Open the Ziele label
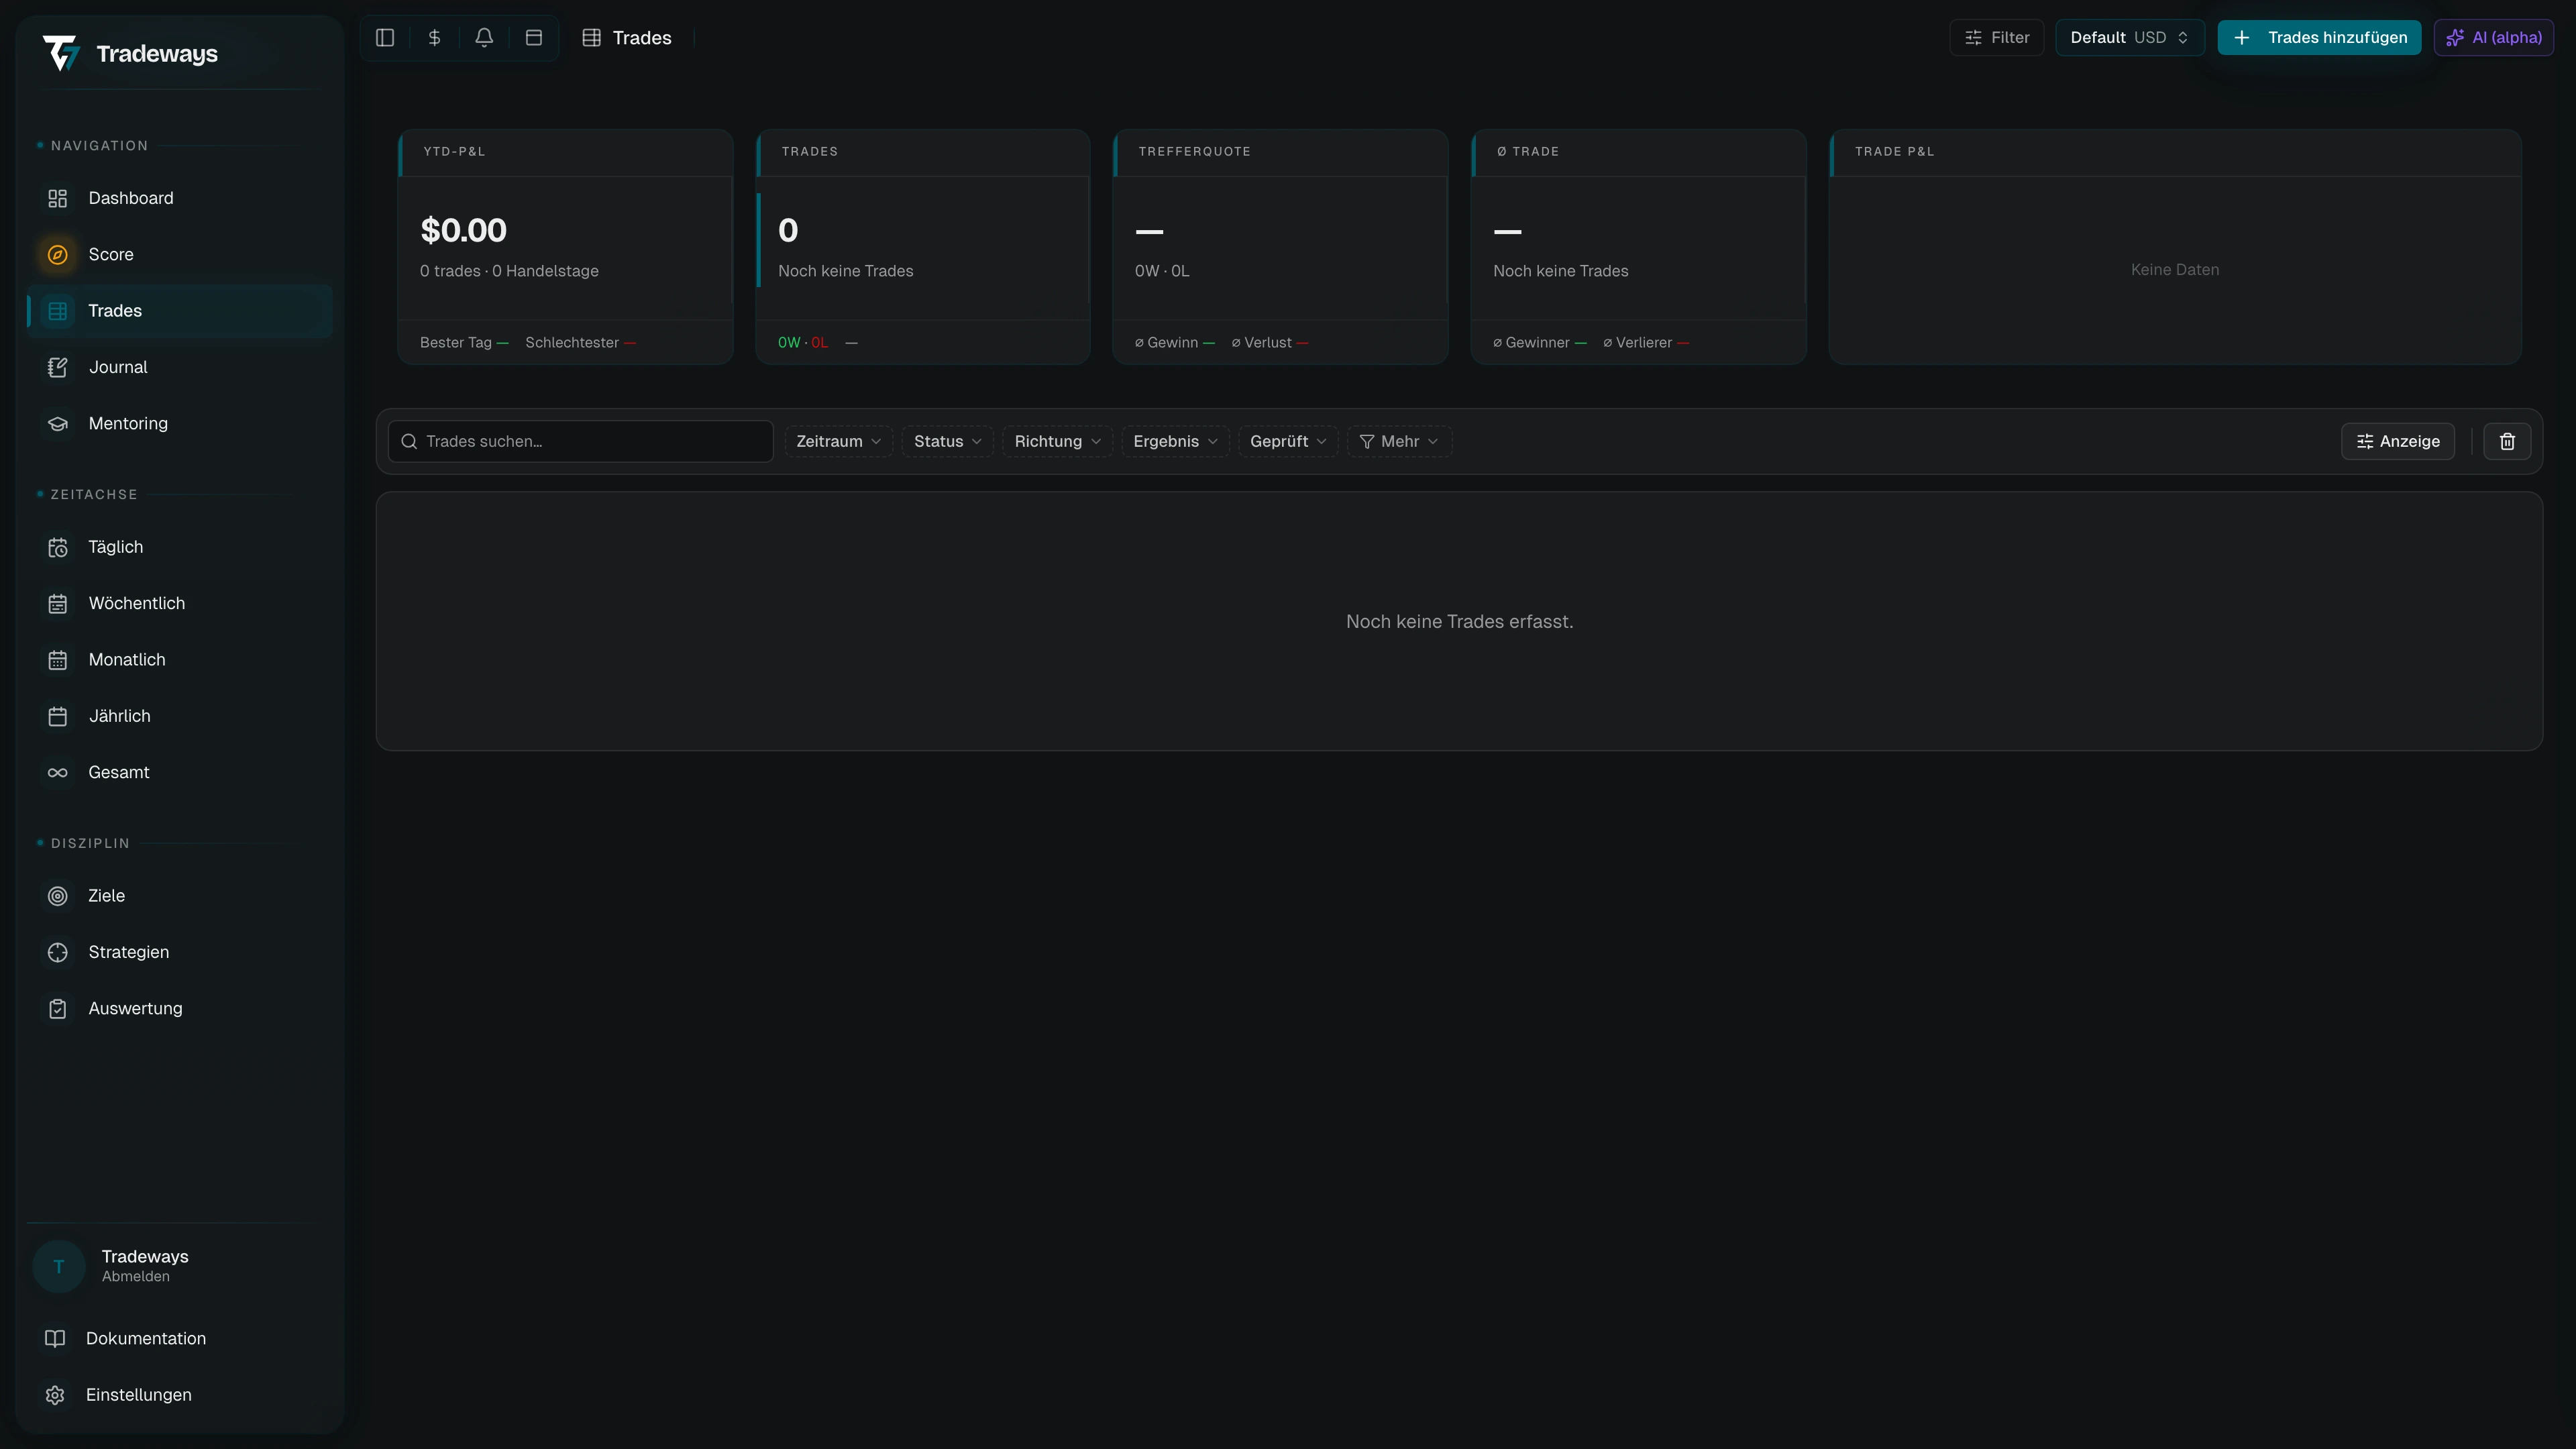2576x1449 pixels. (107, 896)
